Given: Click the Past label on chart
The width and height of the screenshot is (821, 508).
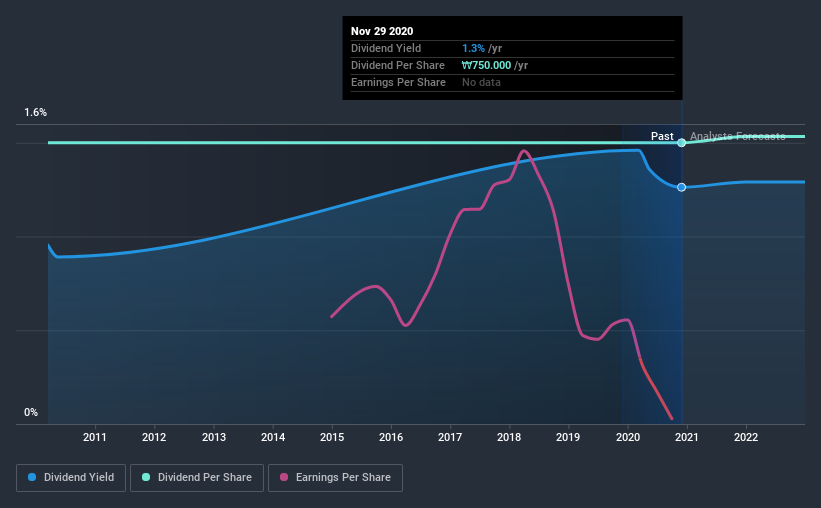Looking at the screenshot, I should [662, 136].
